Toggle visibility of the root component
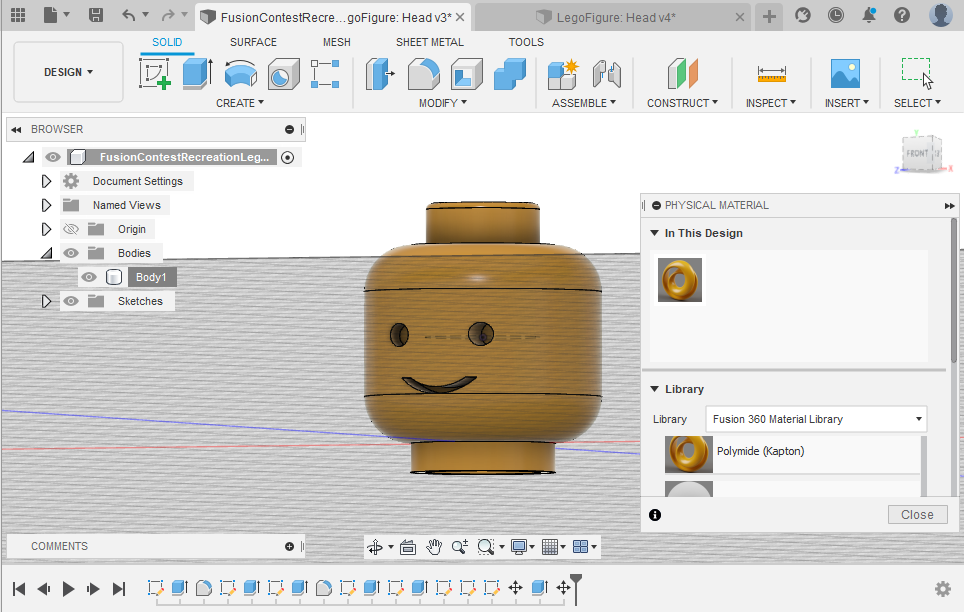Screen dimensions: 964x612 (x=53, y=157)
